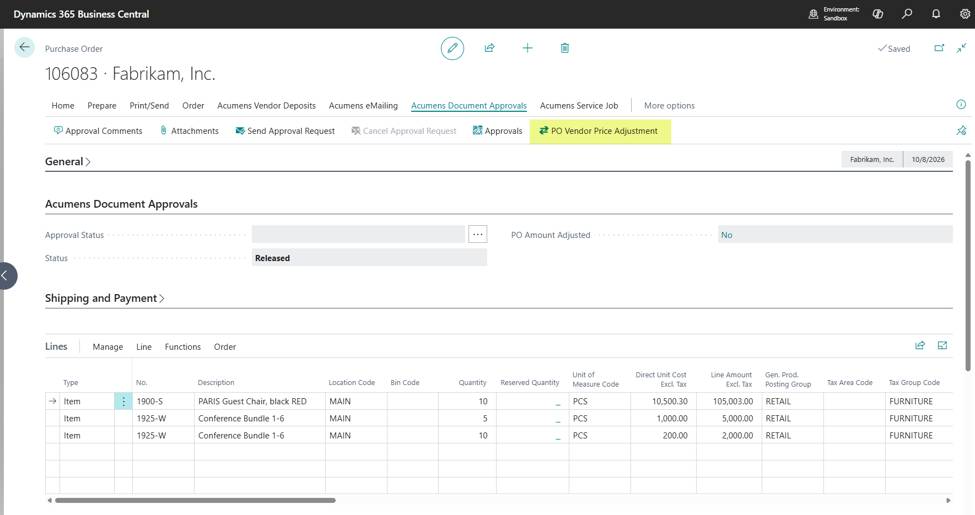Select Acumens Document Approvals tab
Image resolution: width=975 pixels, height=515 pixels.
[x=469, y=106]
